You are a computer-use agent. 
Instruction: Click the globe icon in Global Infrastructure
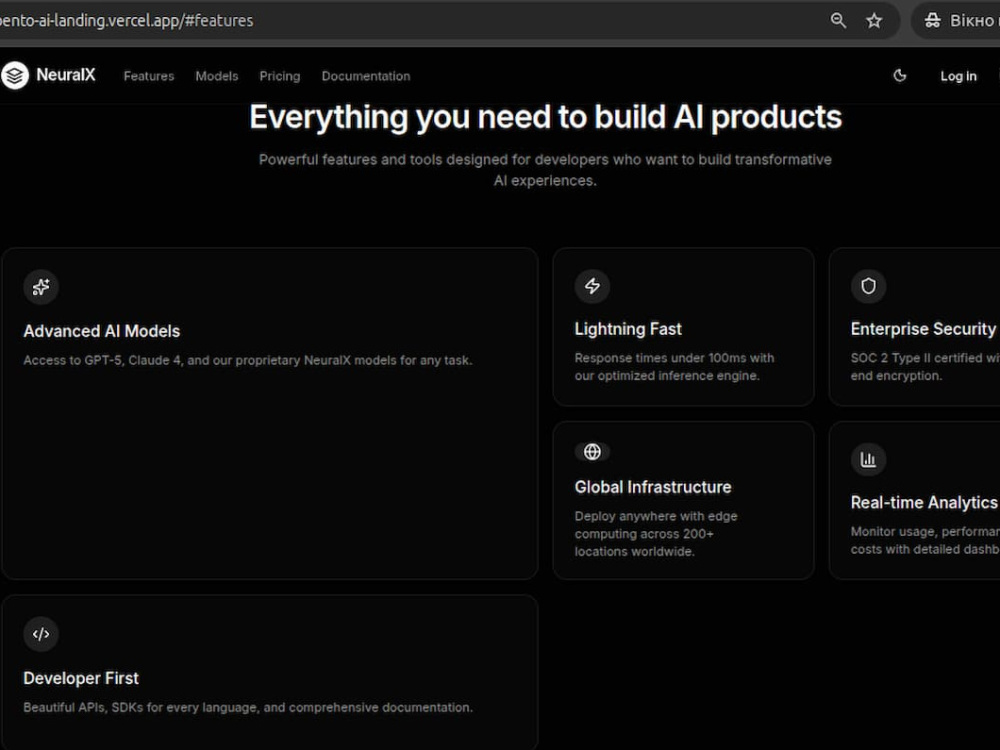pos(592,452)
